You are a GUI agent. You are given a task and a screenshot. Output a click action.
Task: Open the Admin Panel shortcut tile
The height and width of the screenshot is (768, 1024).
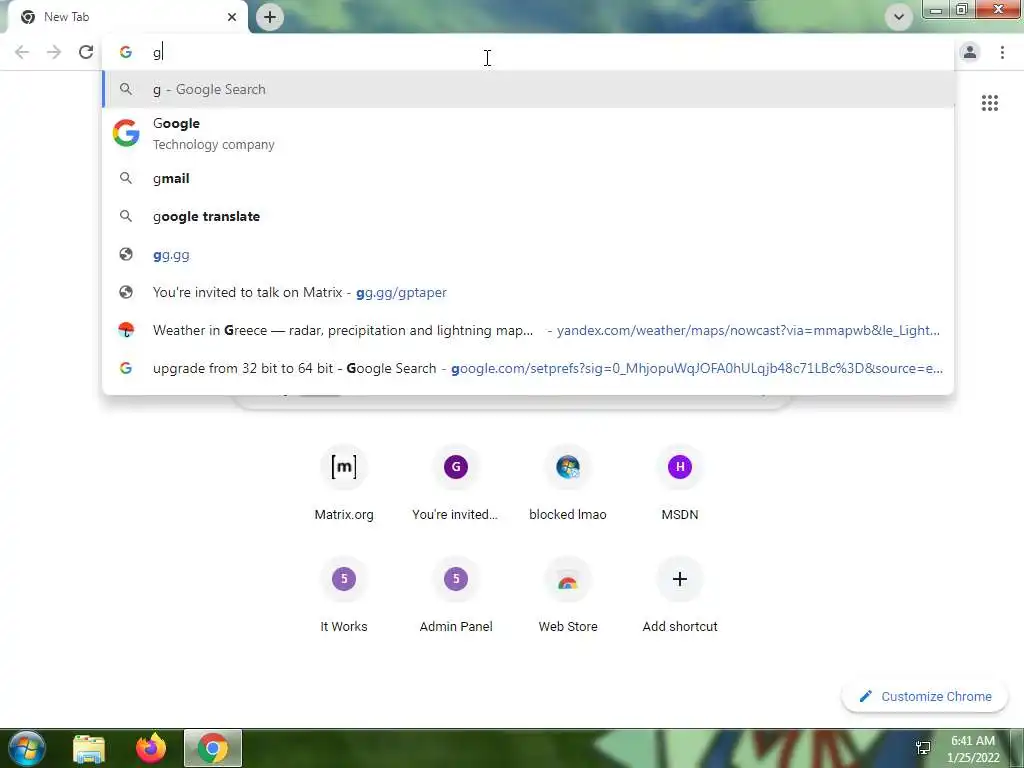[x=455, y=596]
